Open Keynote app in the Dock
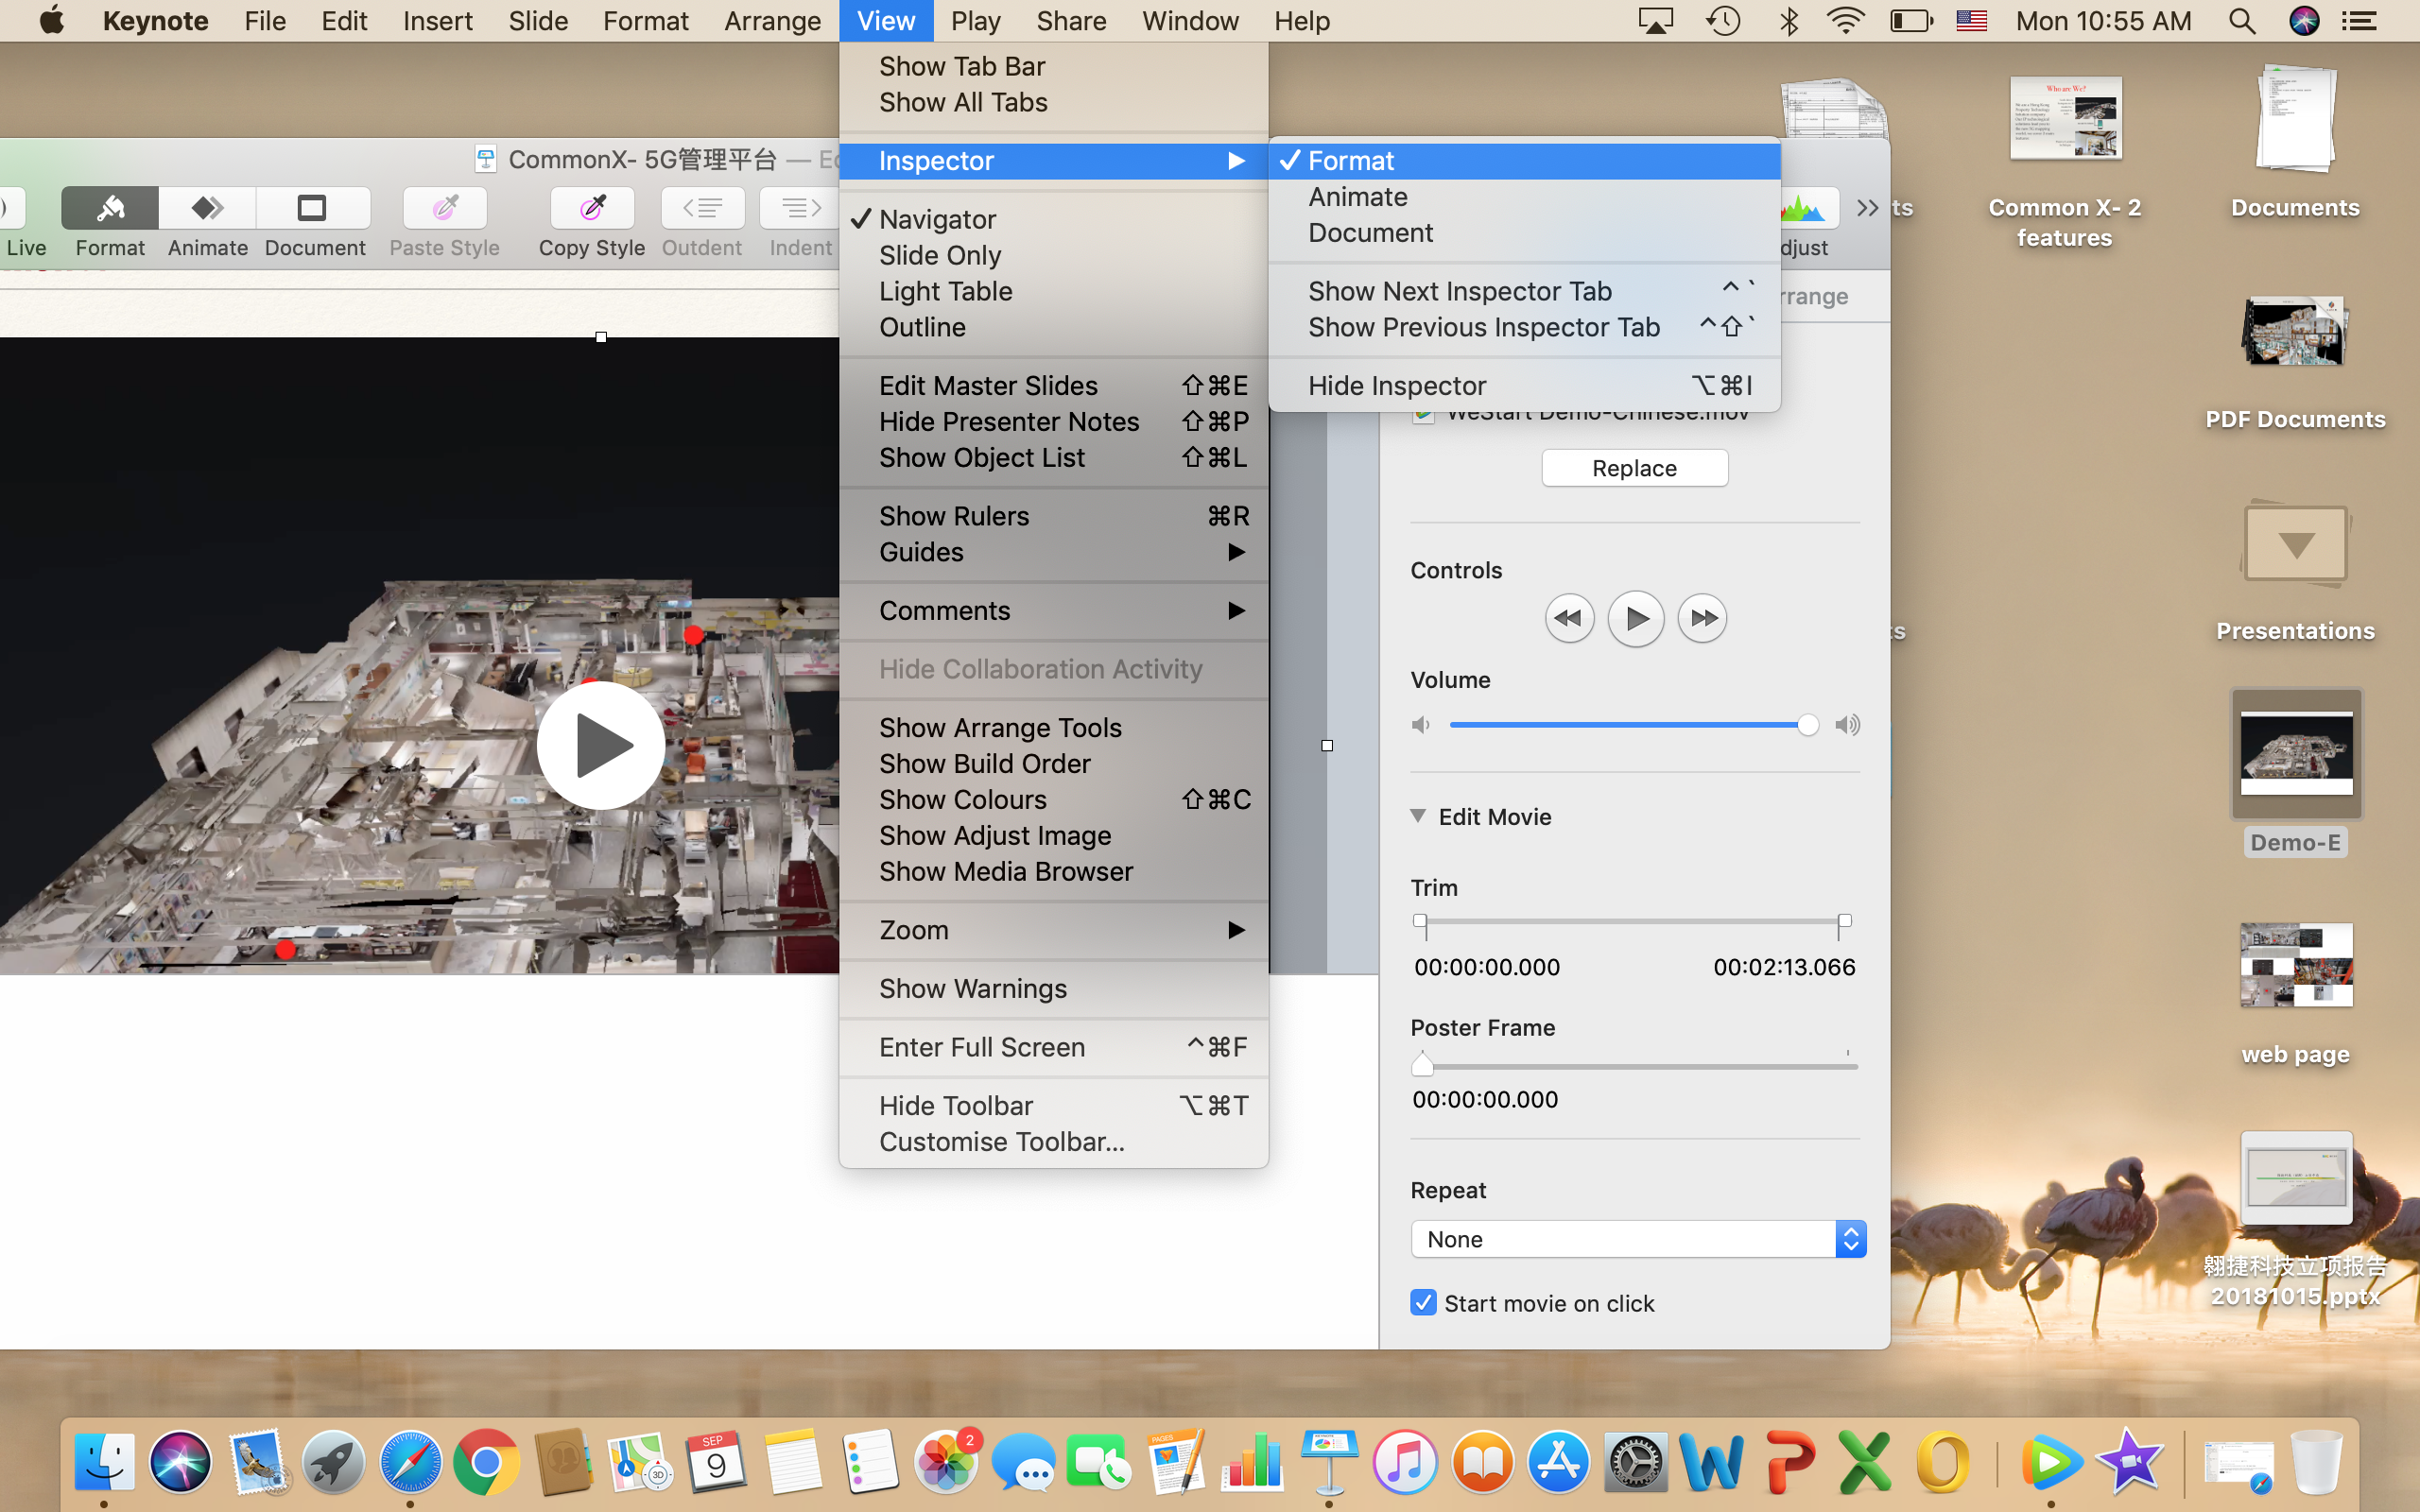The width and height of the screenshot is (2420, 1512). point(1328,1462)
